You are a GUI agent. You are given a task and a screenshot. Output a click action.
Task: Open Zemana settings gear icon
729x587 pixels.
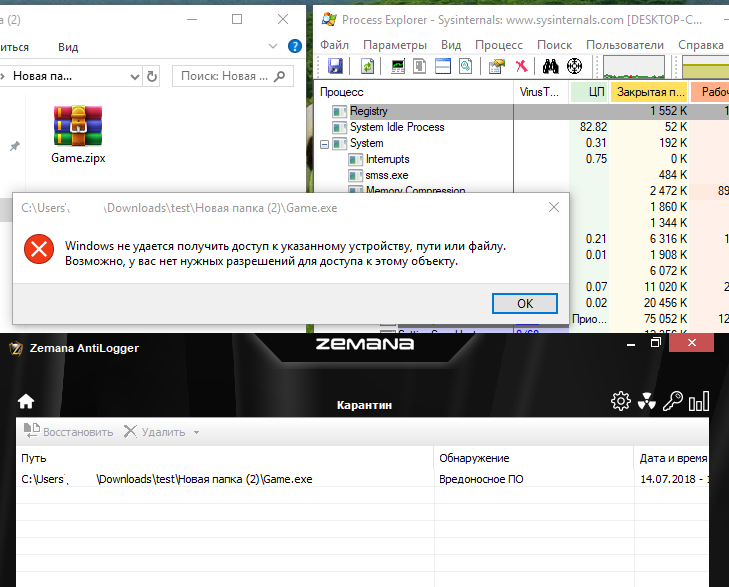(x=621, y=401)
